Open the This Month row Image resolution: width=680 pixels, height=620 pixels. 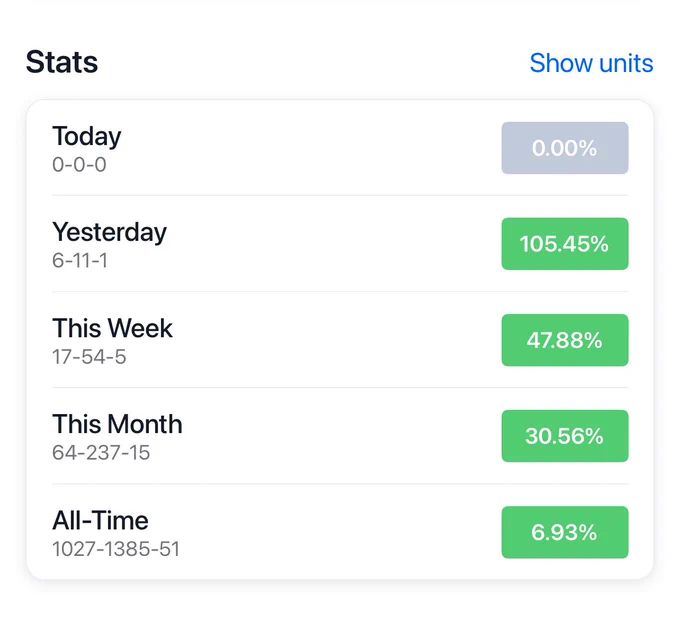point(340,436)
